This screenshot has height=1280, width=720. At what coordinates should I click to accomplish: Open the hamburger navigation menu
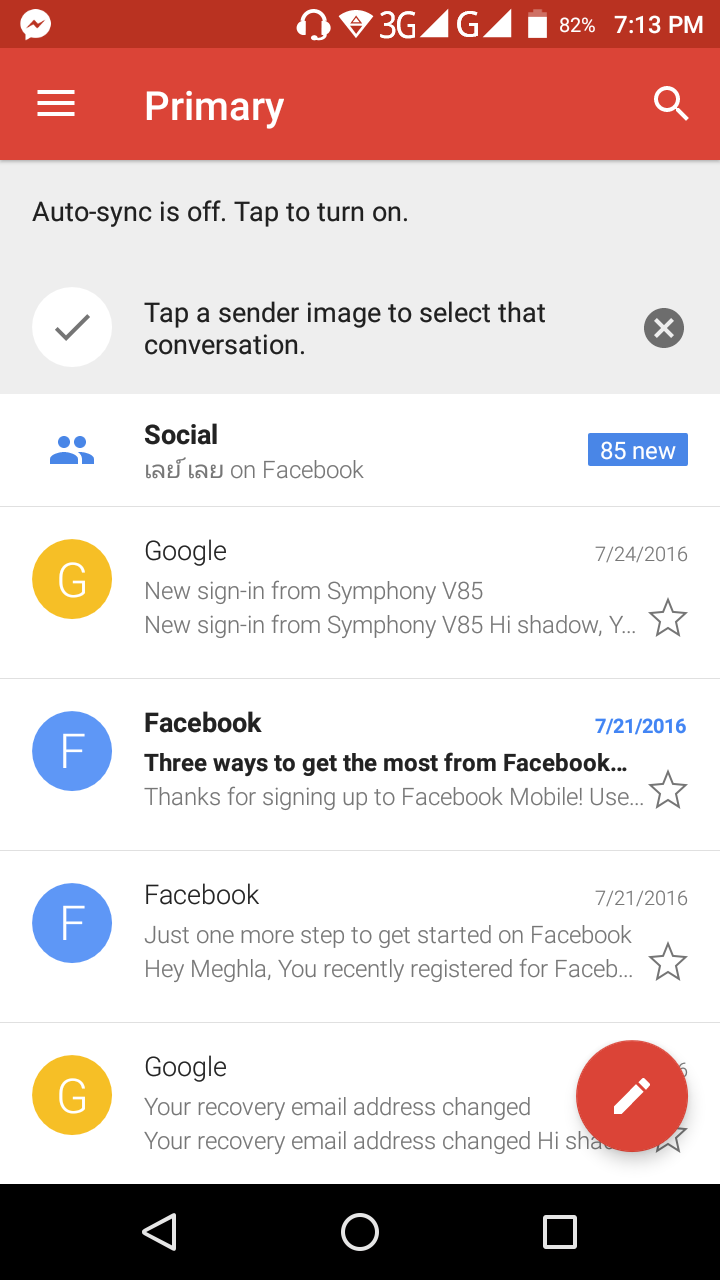(56, 105)
